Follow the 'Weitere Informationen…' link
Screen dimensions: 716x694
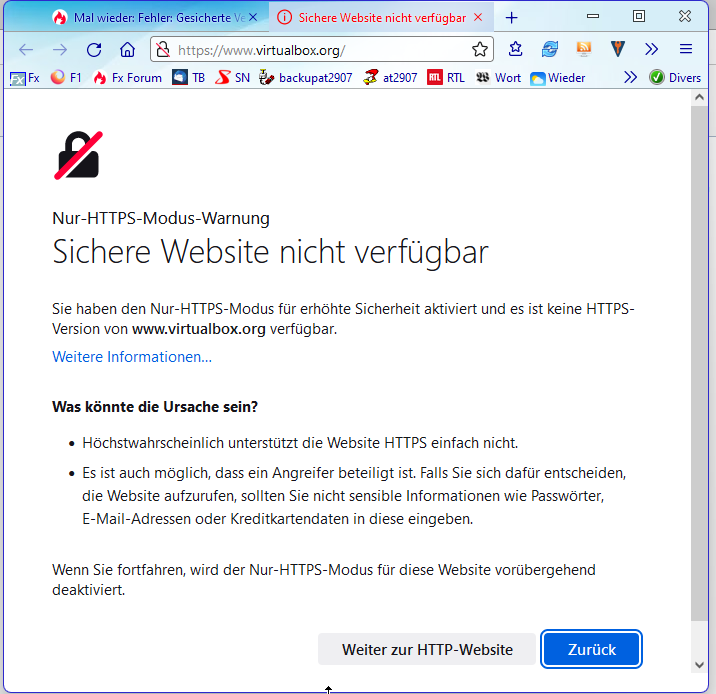click(x=132, y=357)
